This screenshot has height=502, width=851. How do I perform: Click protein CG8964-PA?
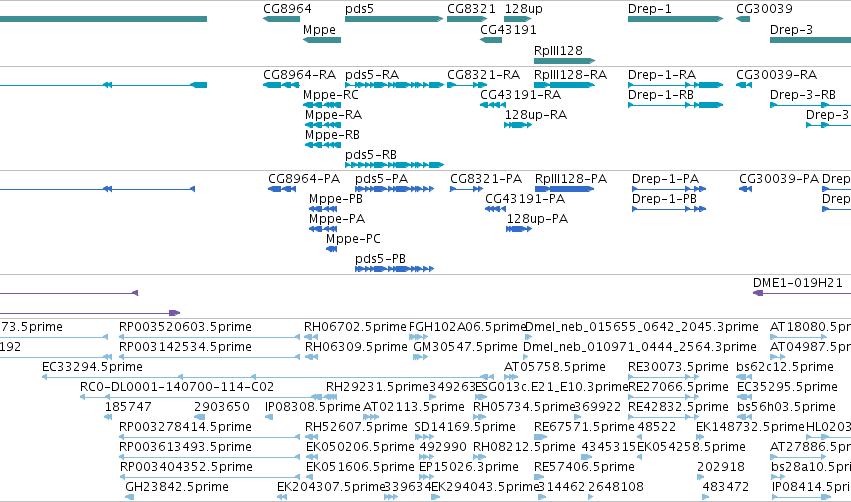282,189
